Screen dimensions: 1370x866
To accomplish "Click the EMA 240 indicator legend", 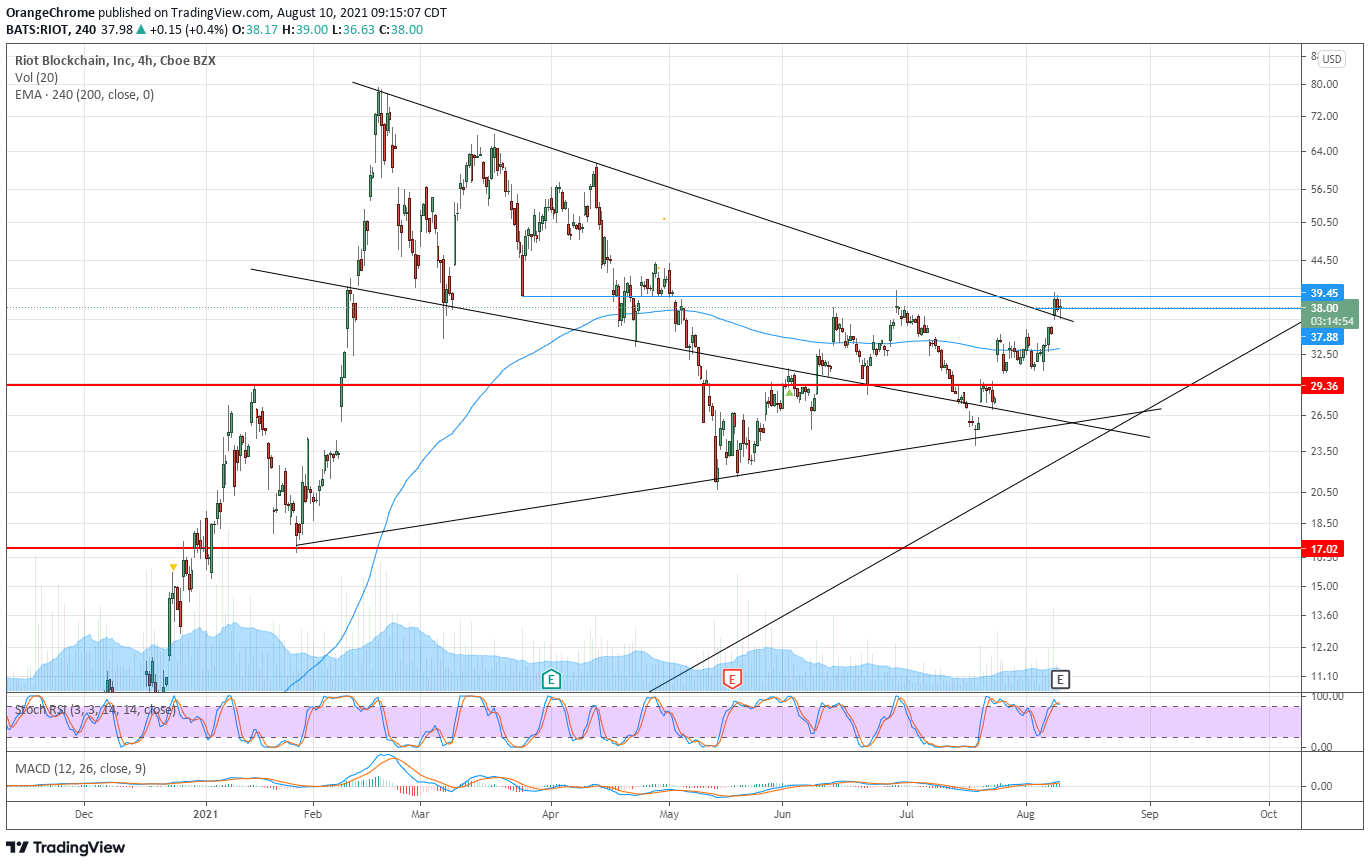I will 85,95.
